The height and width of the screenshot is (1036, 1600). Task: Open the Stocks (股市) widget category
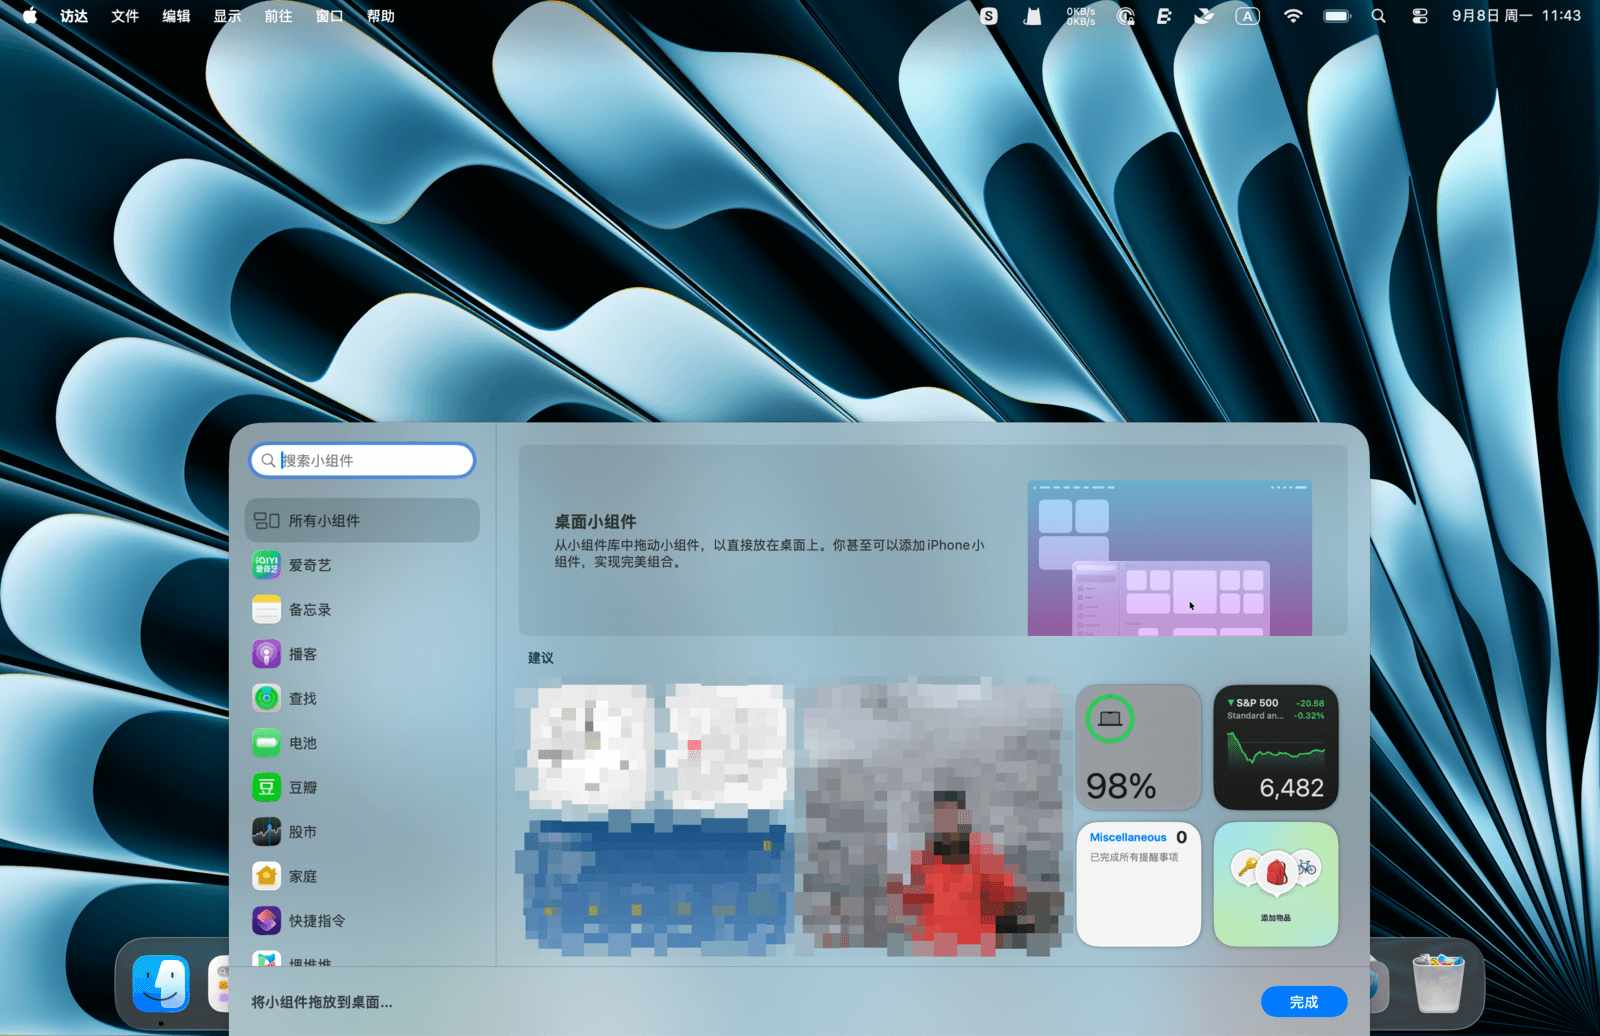coord(302,832)
